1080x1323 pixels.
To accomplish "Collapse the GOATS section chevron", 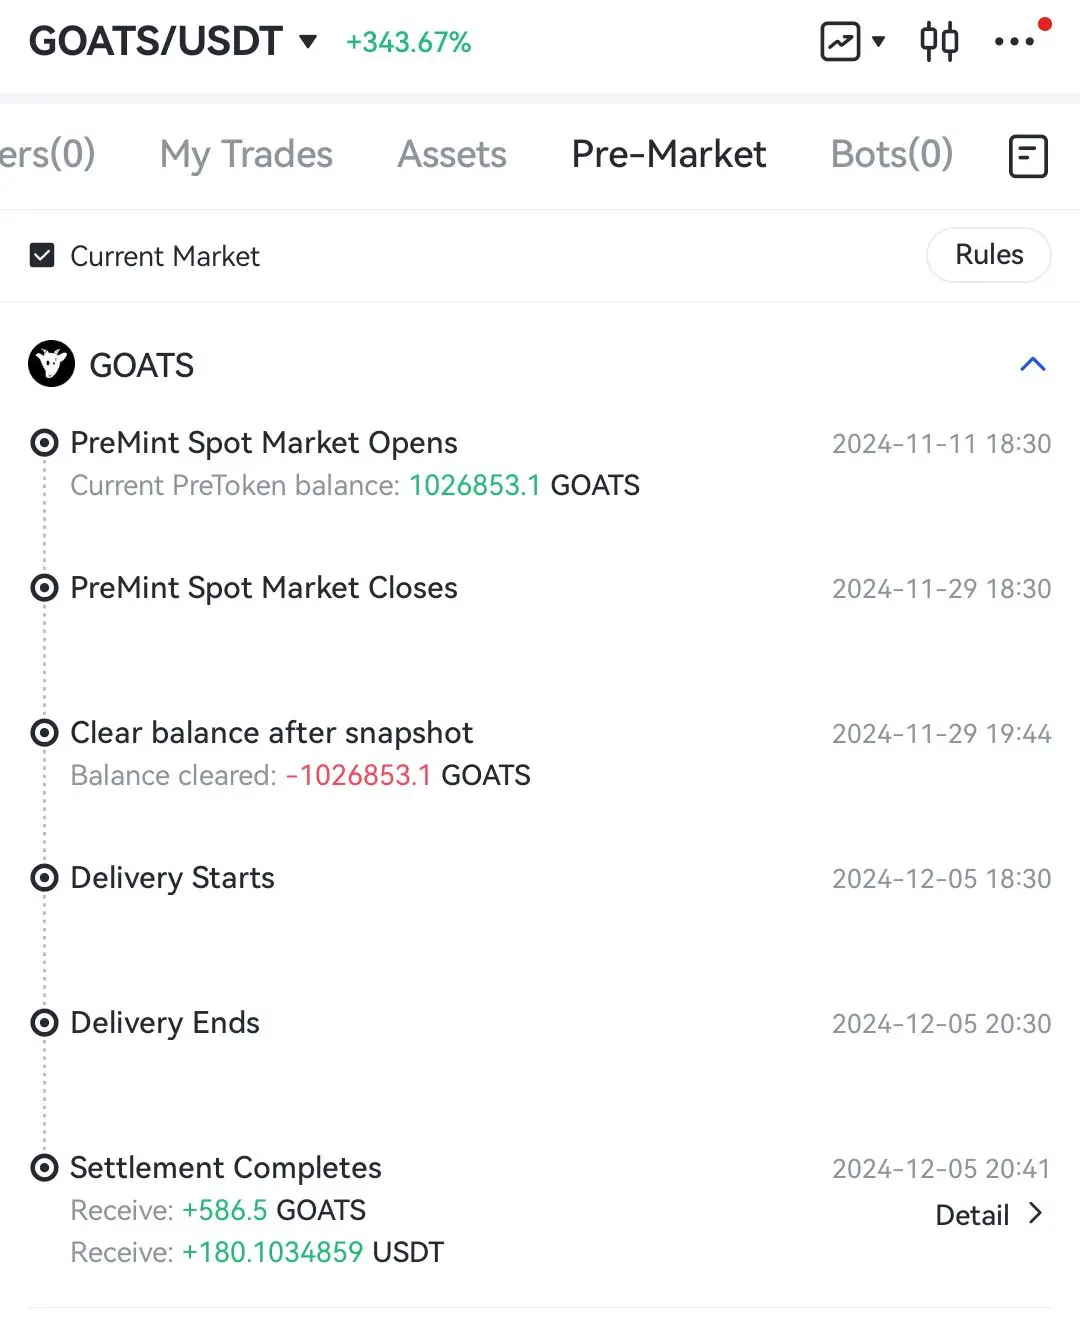I will [x=1032, y=364].
